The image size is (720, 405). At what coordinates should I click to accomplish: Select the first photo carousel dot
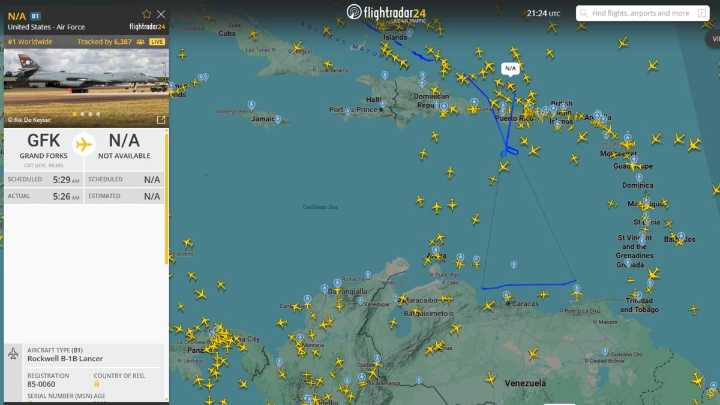[73, 114]
